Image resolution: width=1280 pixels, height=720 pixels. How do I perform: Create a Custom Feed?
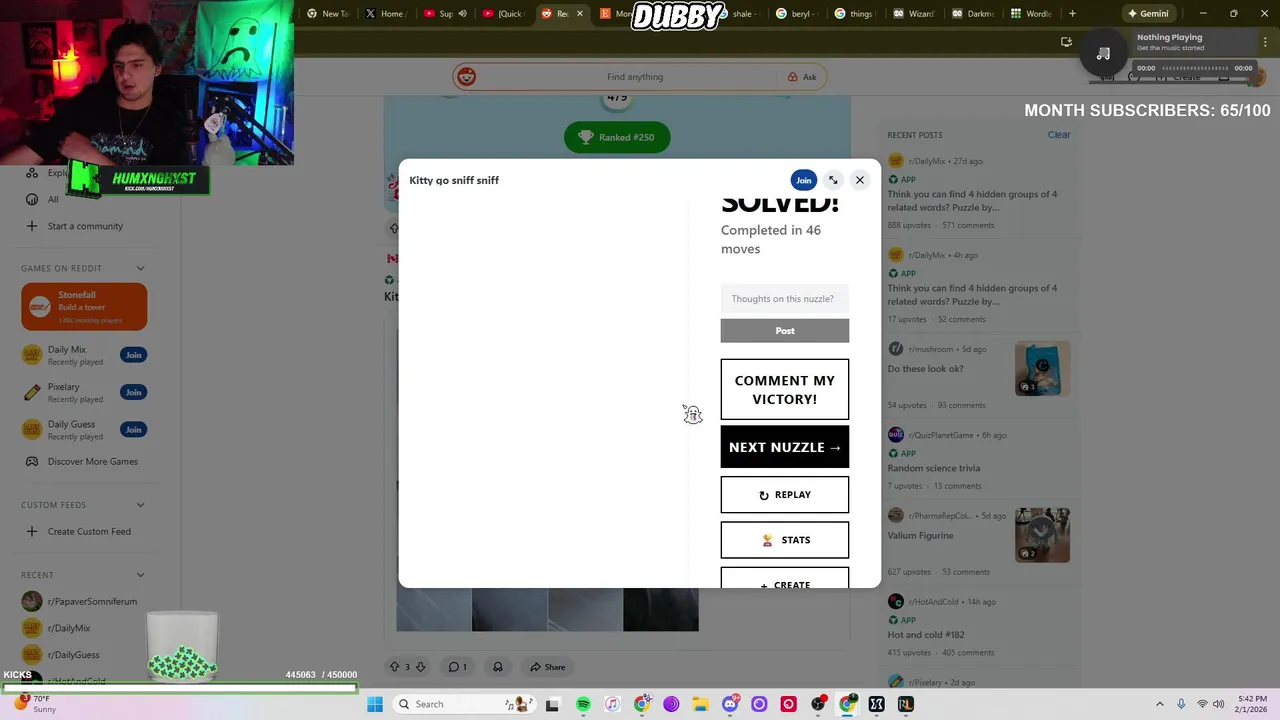coord(78,532)
